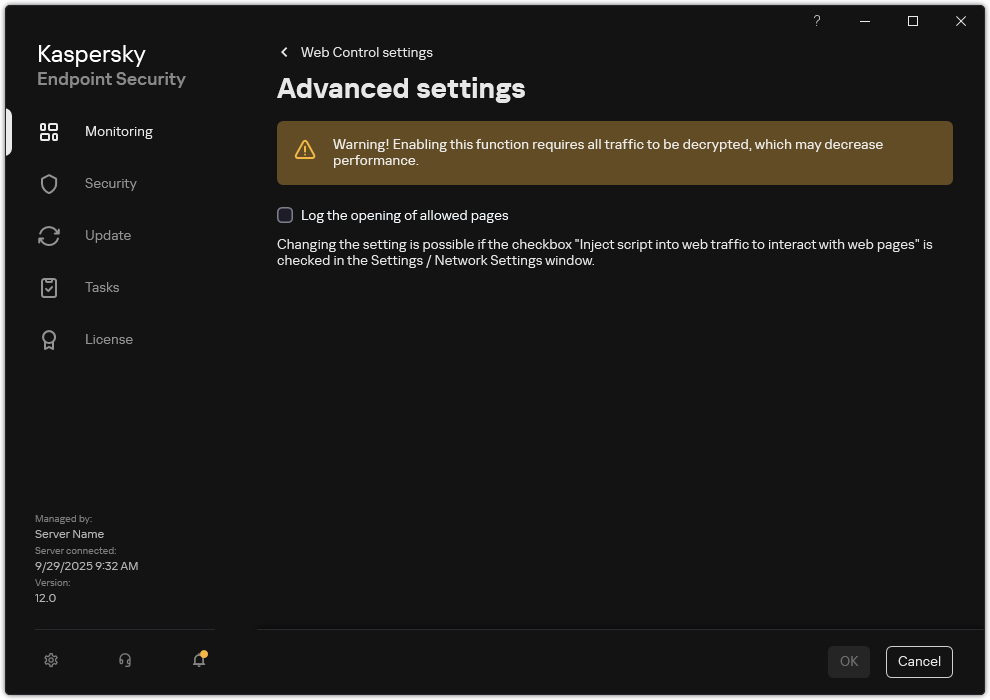Select the Monitoring menu entry
990x700 pixels.
click(119, 131)
